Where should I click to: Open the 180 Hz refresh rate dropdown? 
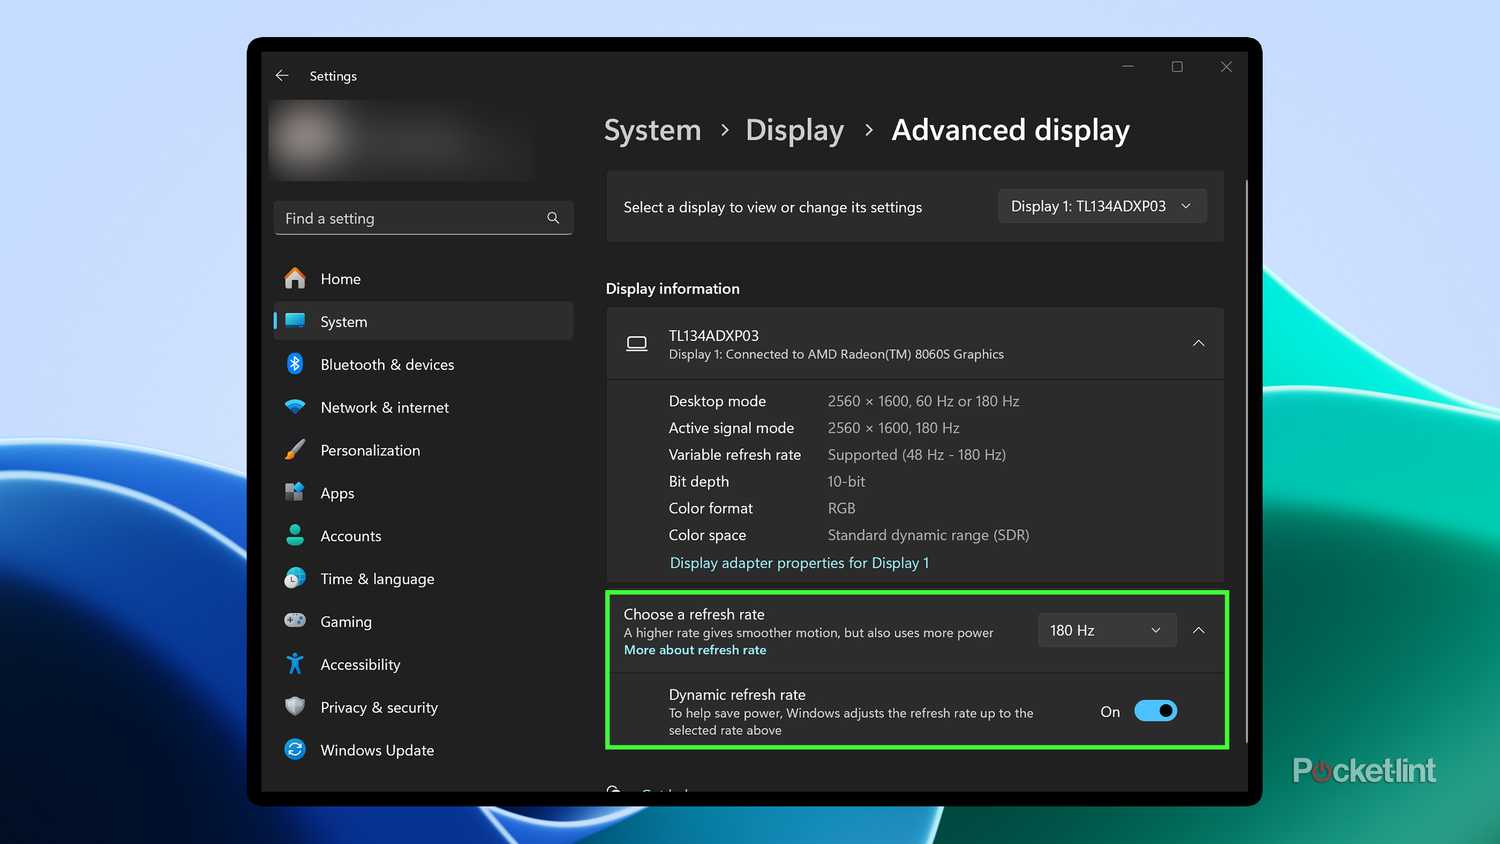(x=1106, y=630)
